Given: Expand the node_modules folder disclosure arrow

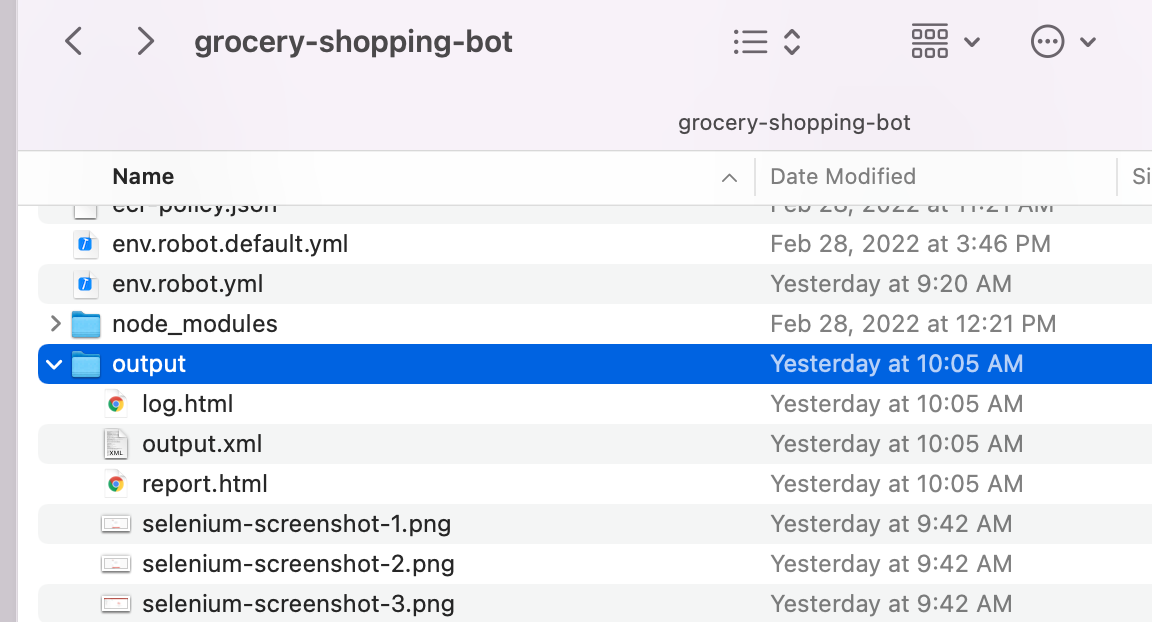Looking at the screenshot, I should (55, 323).
